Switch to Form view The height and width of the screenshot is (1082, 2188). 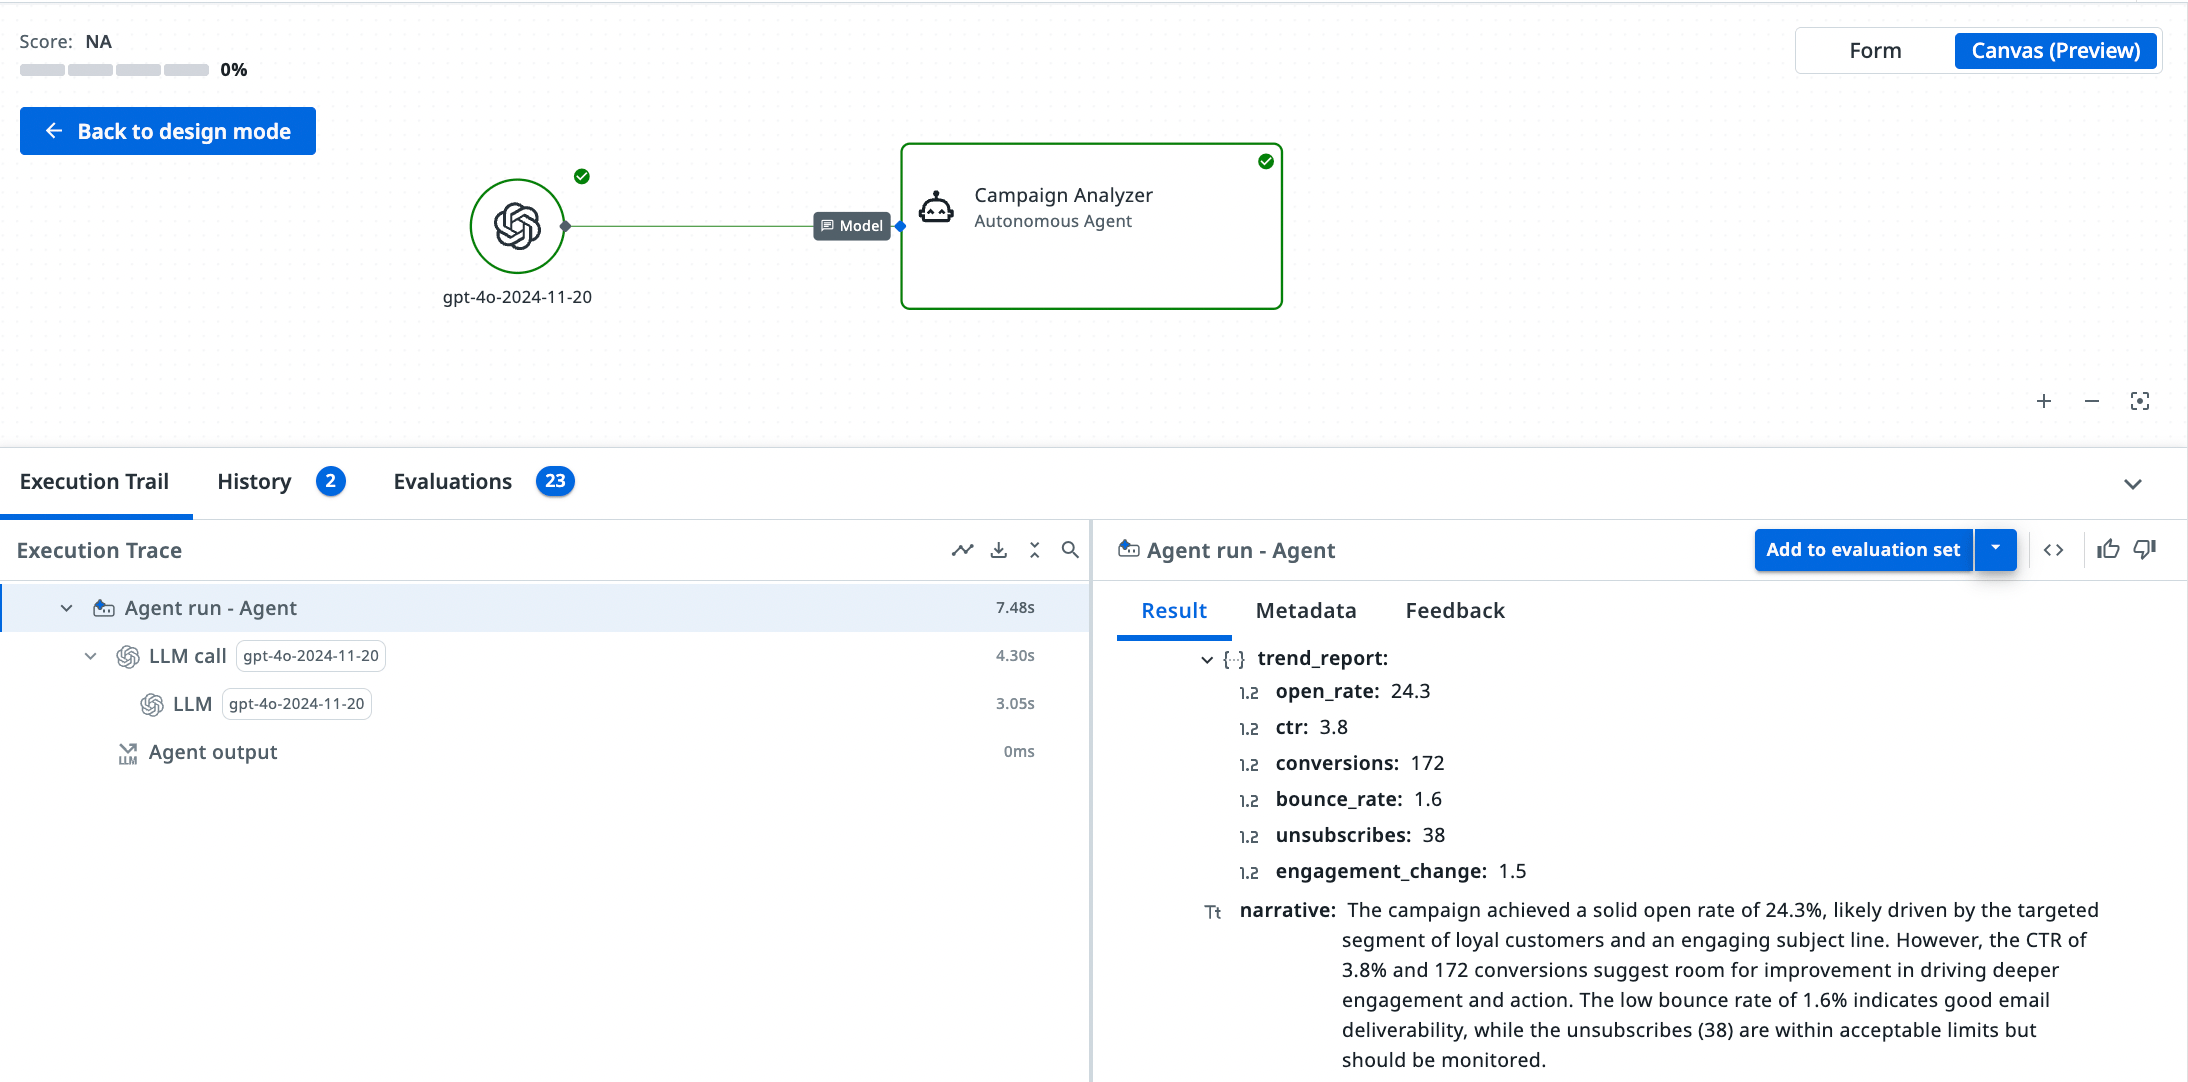pyautogui.click(x=1875, y=51)
